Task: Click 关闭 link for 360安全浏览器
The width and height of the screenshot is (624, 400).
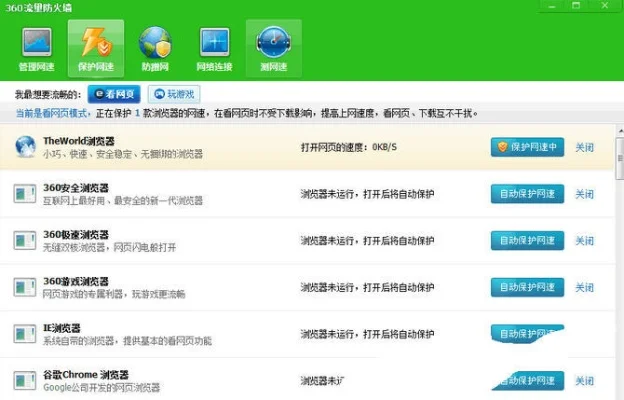Action: (584, 194)
